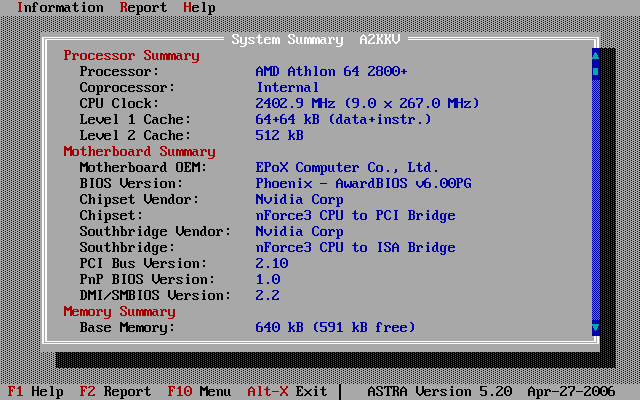Viewport: 640px width, 400px height.
Task: Click the System Summary window title
Action: point(315,40)
